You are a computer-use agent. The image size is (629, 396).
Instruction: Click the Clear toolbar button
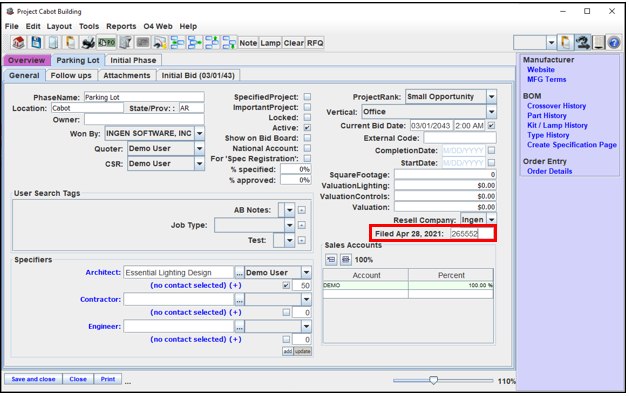(294, 43)
